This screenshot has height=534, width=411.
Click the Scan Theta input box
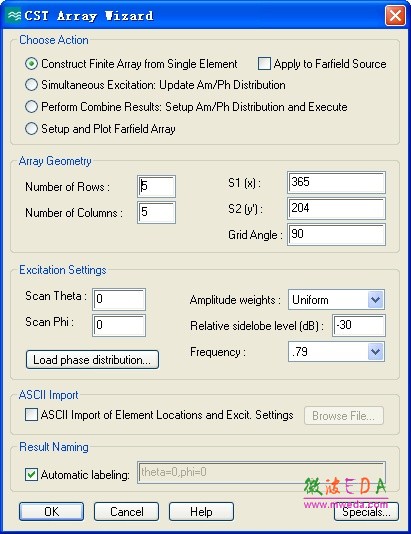[119, 299]
